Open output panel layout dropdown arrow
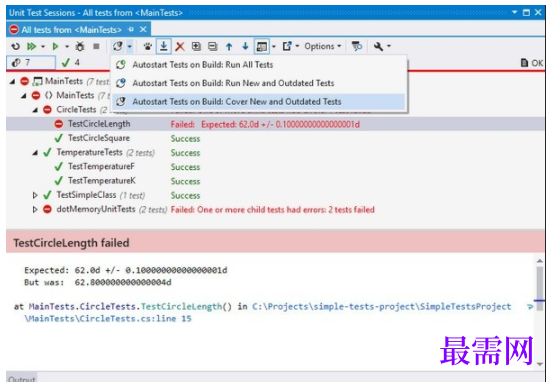The height and width of the screenshot is (382, 552). click(x=274, y=46)
